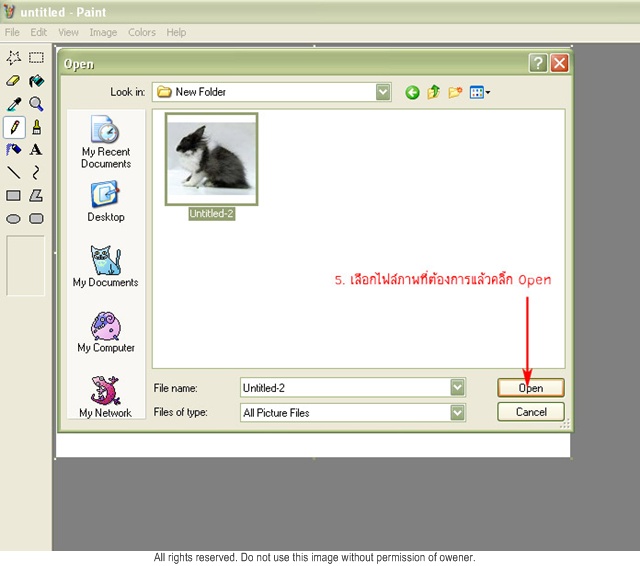Go back with the green Back arrow

click(412, 93)
